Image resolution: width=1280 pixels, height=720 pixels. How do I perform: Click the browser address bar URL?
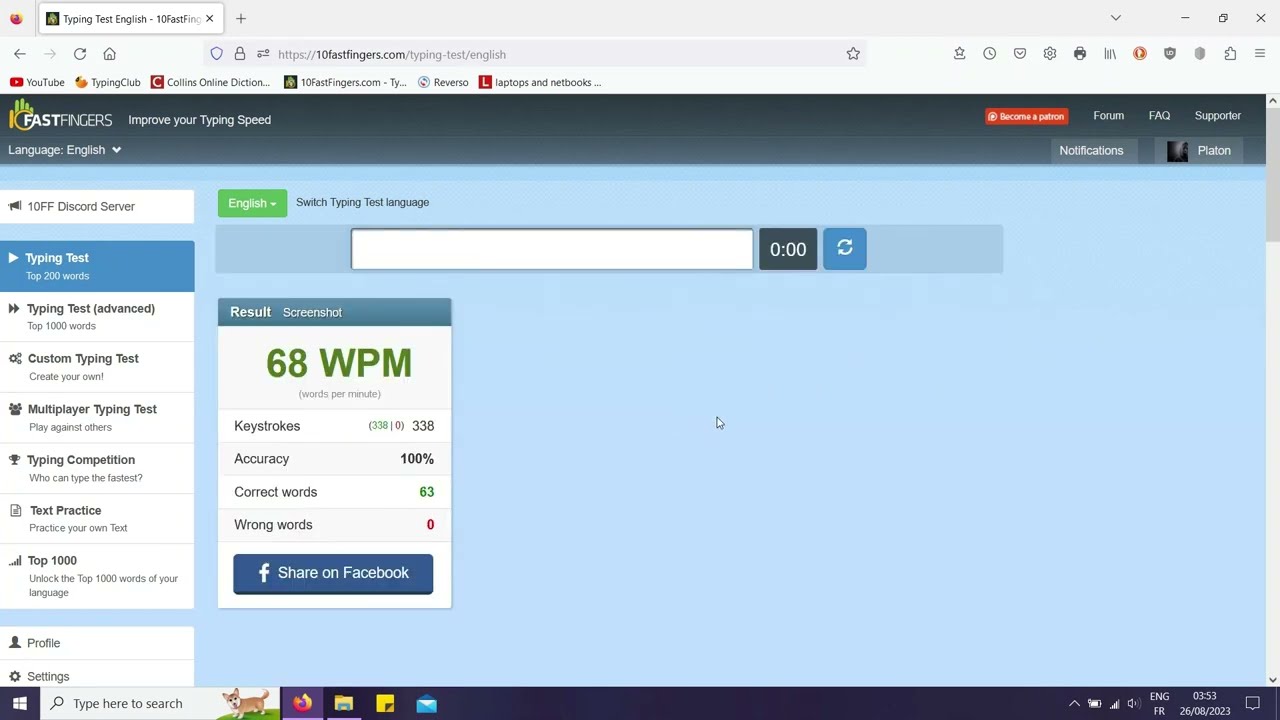tap(392, 54)
